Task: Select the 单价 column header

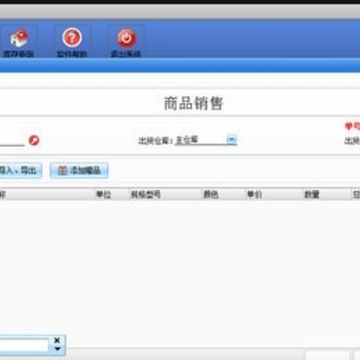Action: 273,194
